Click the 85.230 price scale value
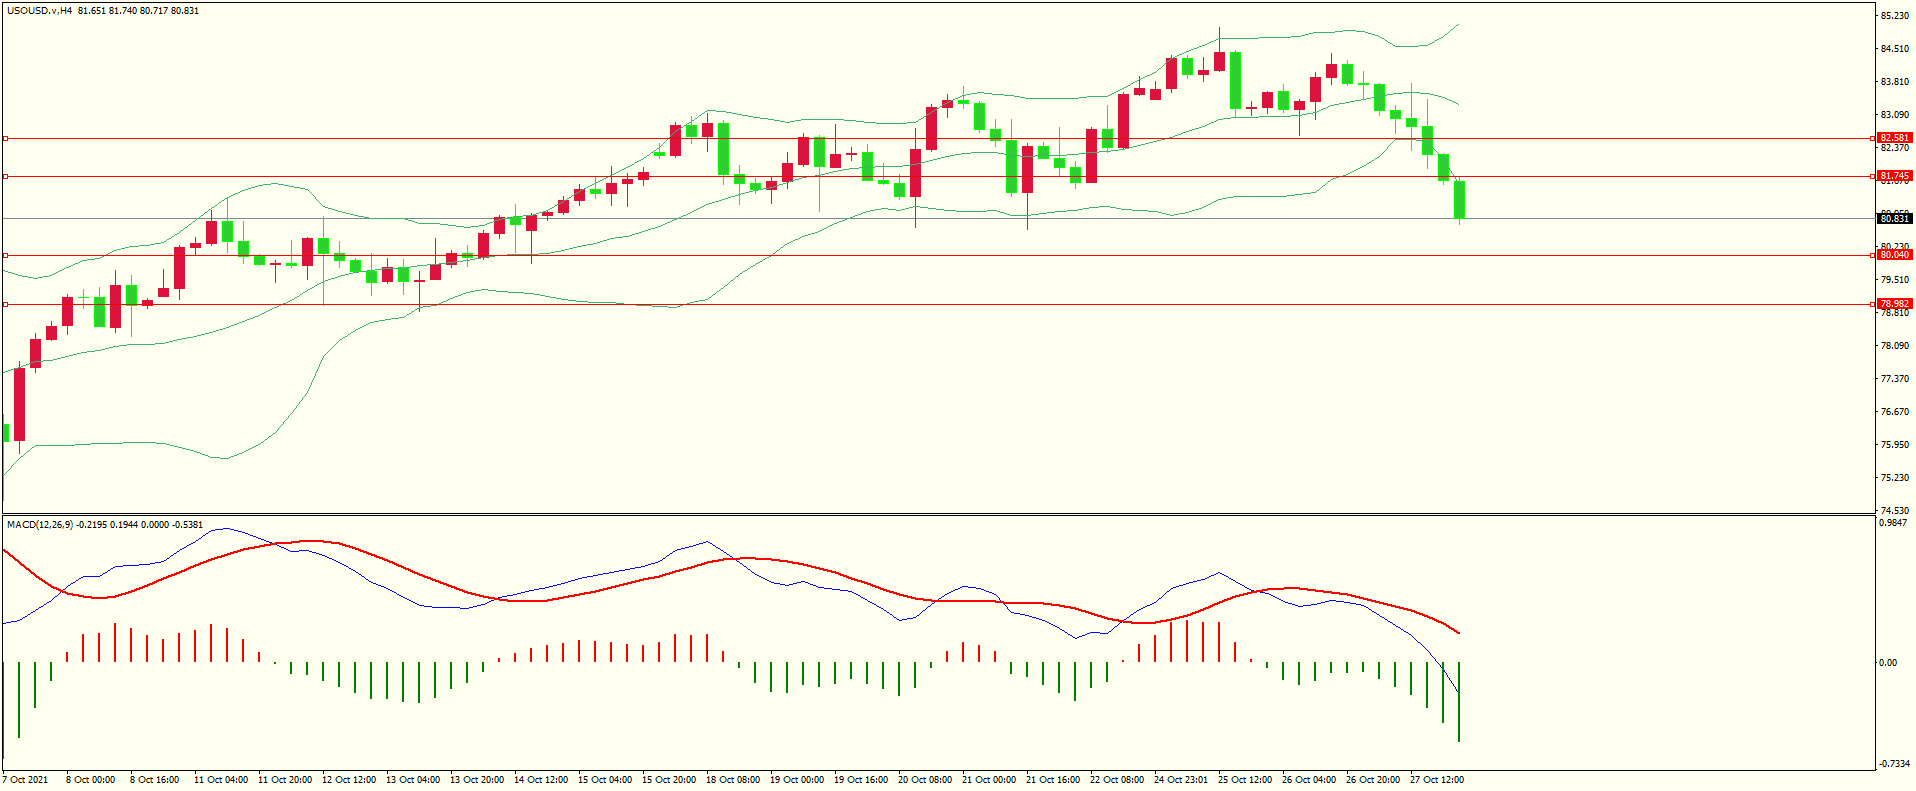 [1894, 16]
